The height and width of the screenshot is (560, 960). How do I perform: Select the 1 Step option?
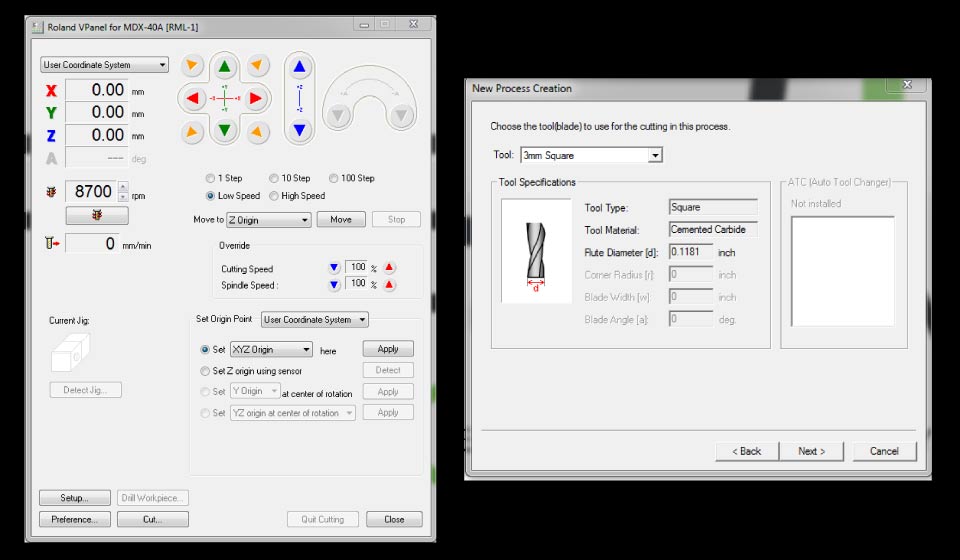click(211, 178)
